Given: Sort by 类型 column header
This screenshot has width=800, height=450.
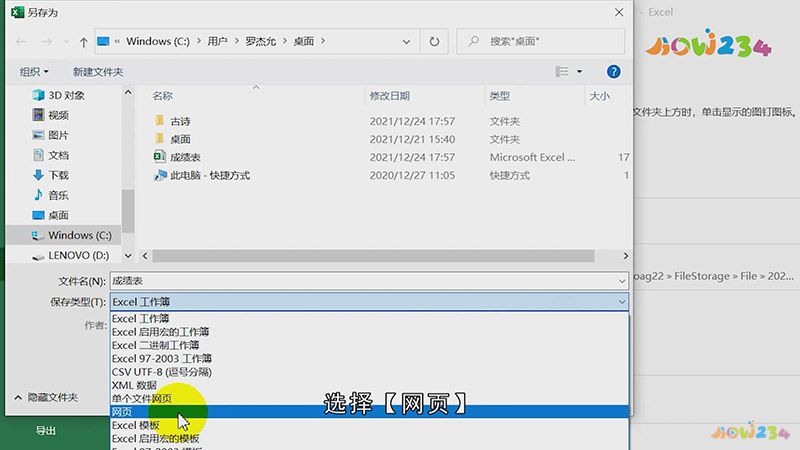Looking at the screenshot, I should 499,96.
